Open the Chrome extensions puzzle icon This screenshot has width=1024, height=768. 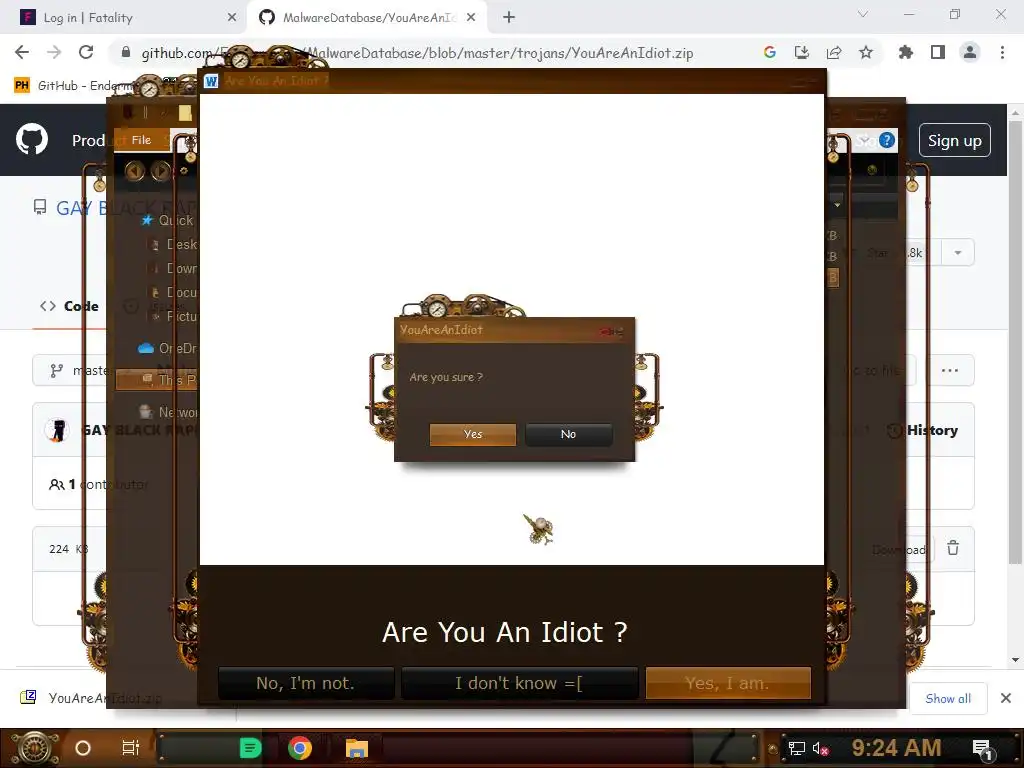[905, 52]
